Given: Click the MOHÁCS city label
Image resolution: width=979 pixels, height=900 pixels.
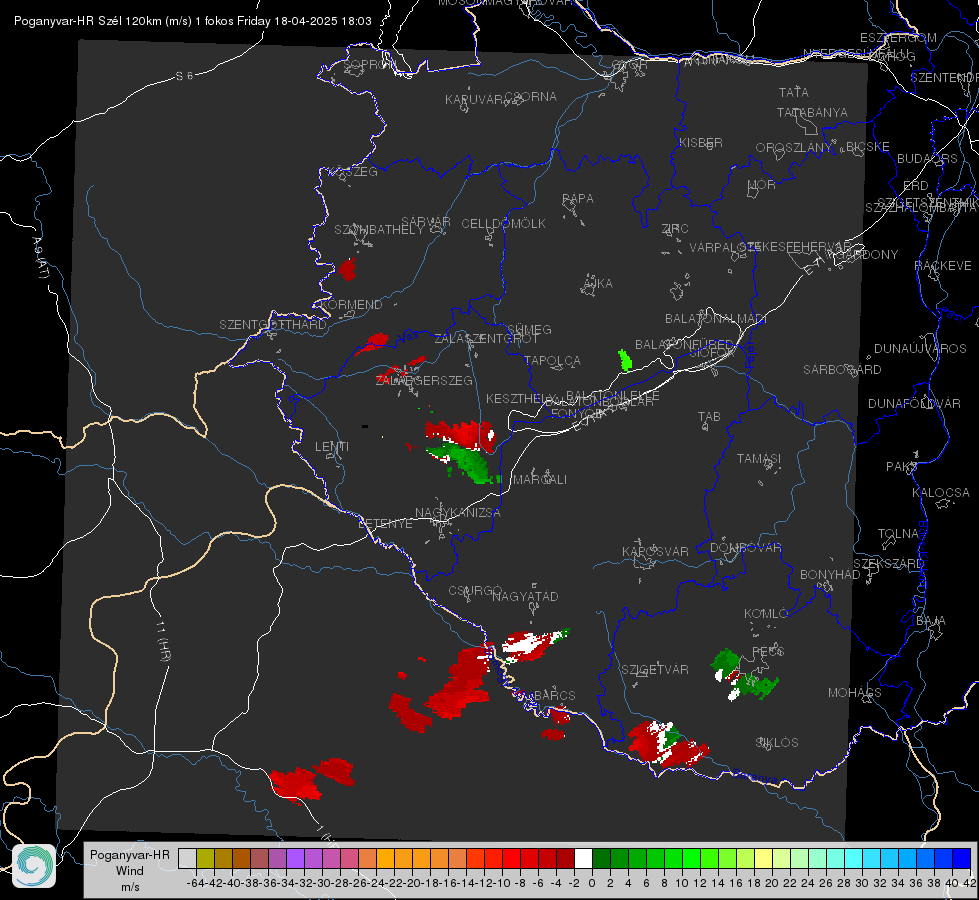Looking at the screenshot, I should coord(854,693).
